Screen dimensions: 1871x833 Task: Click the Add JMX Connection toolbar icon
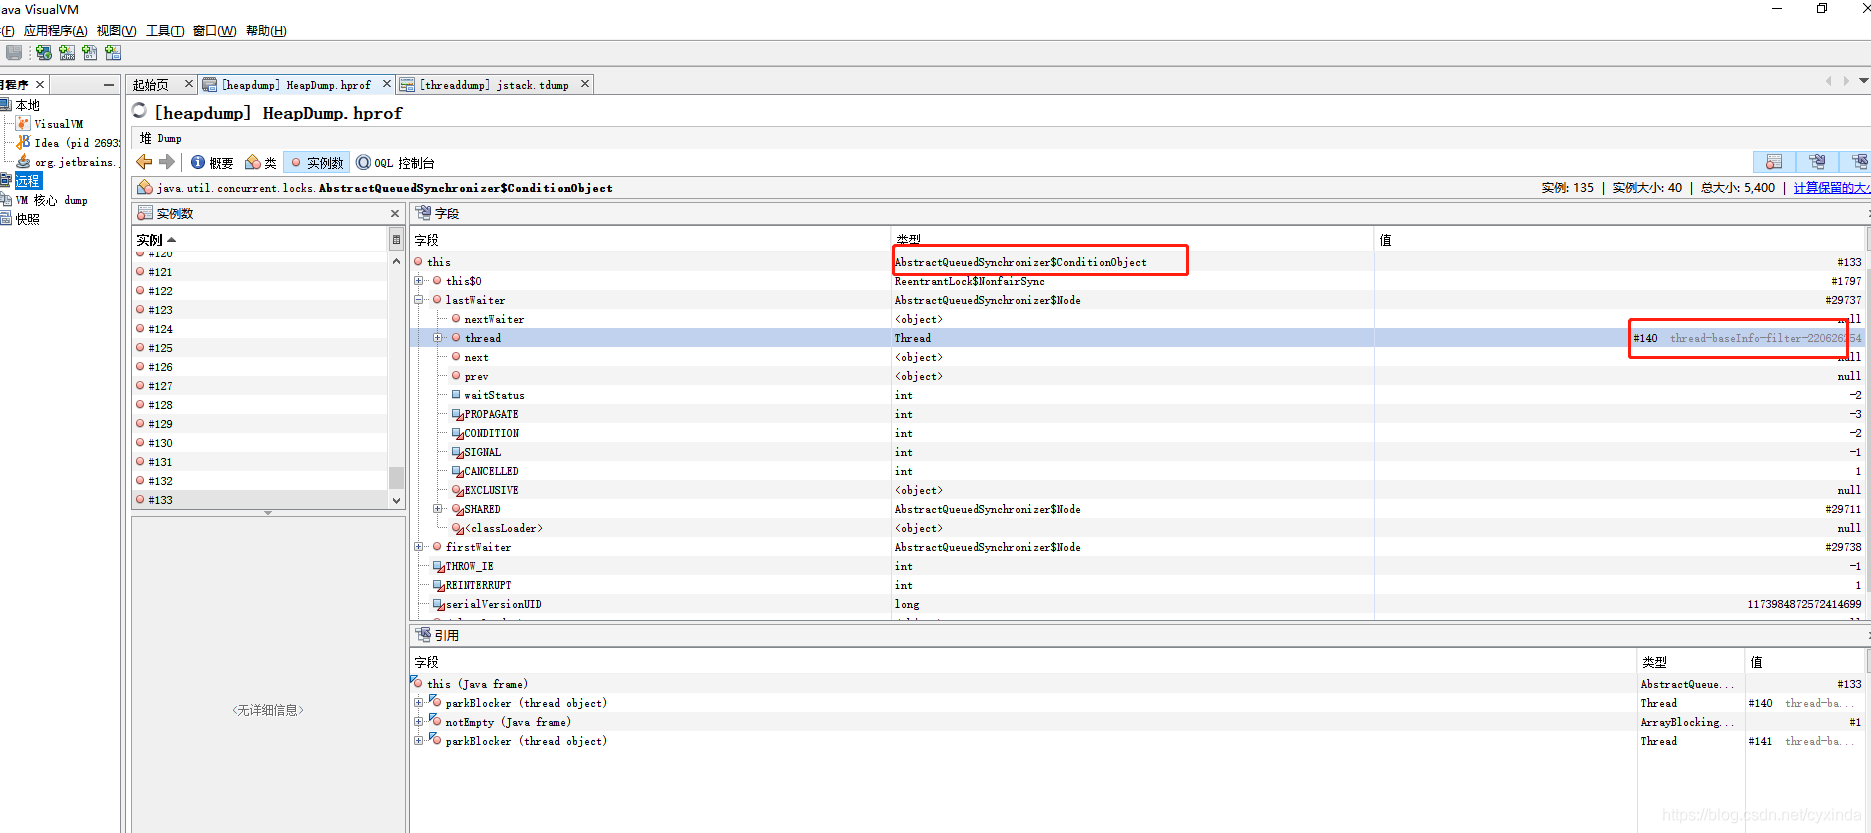point(67,52)
